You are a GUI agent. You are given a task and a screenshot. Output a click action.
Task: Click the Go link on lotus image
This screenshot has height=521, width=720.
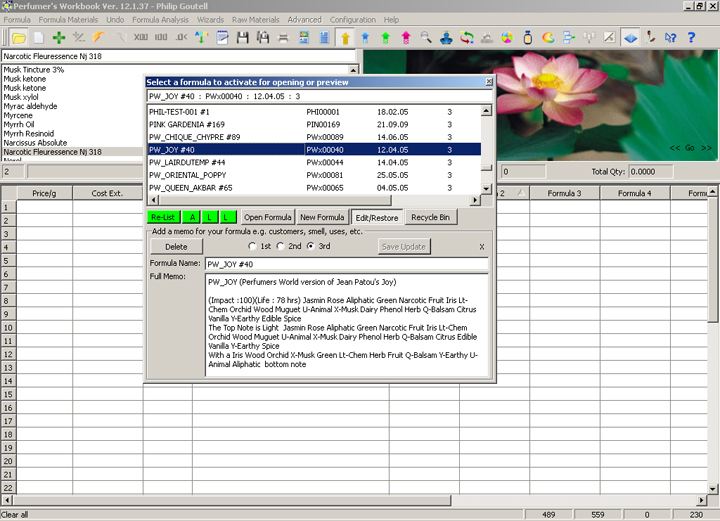(690, 148)
